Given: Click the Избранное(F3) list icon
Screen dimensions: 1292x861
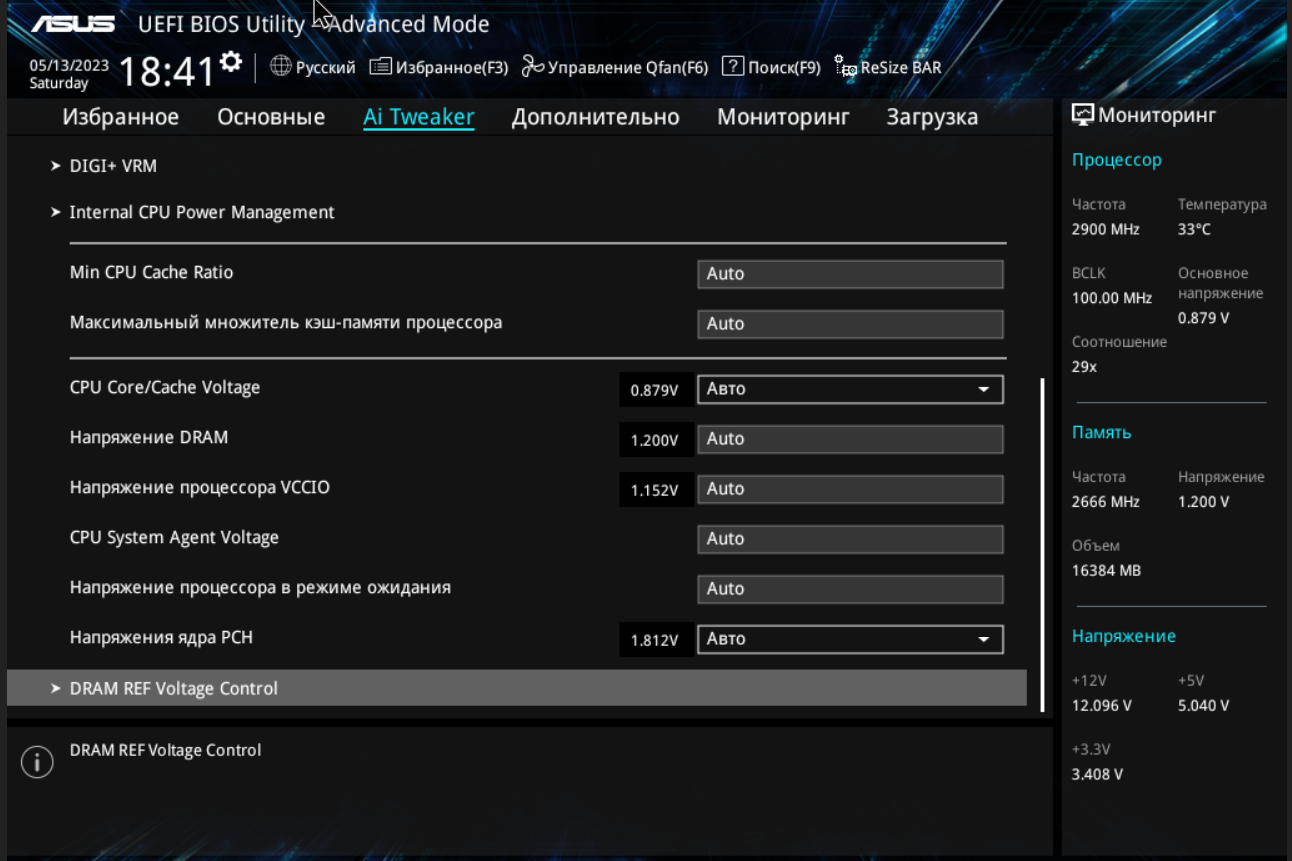Looking at the screenshot, I should [380, 67].
